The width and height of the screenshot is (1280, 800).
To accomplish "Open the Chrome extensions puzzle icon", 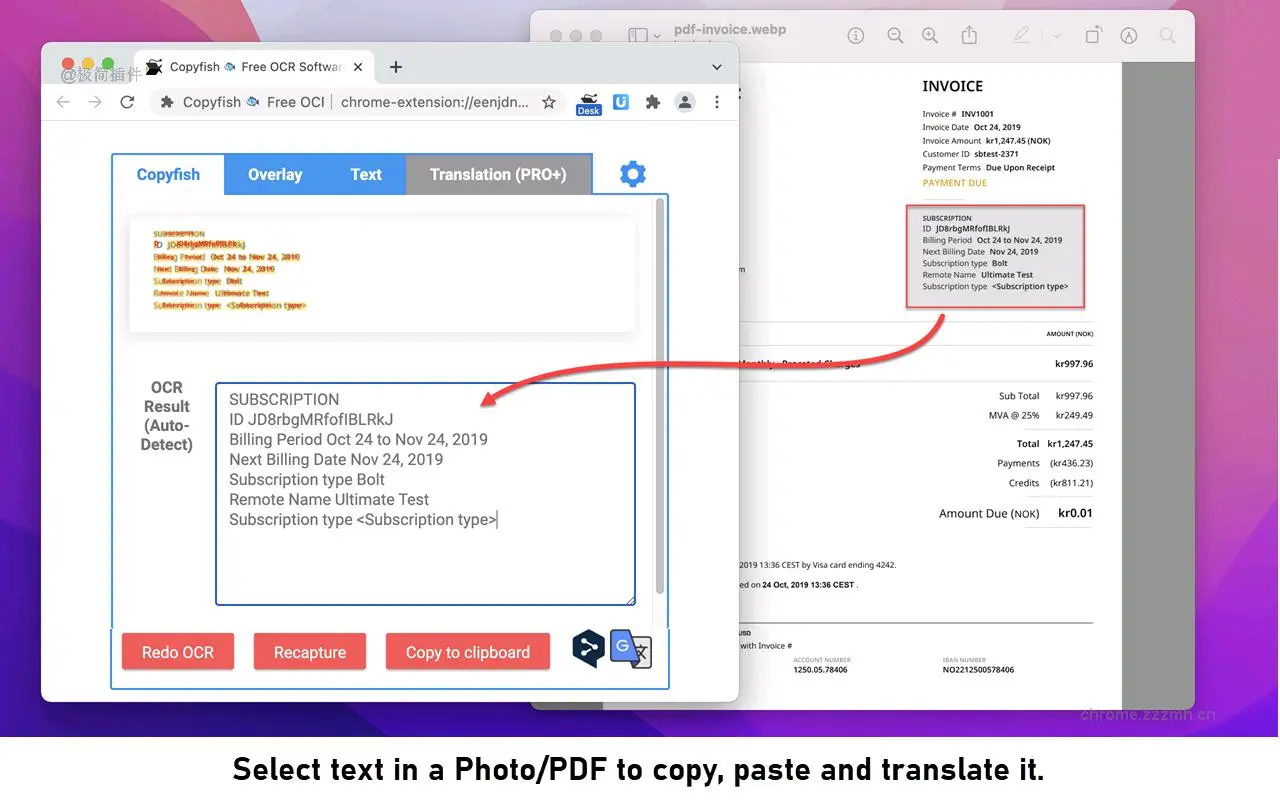I will tap(653, 102).
